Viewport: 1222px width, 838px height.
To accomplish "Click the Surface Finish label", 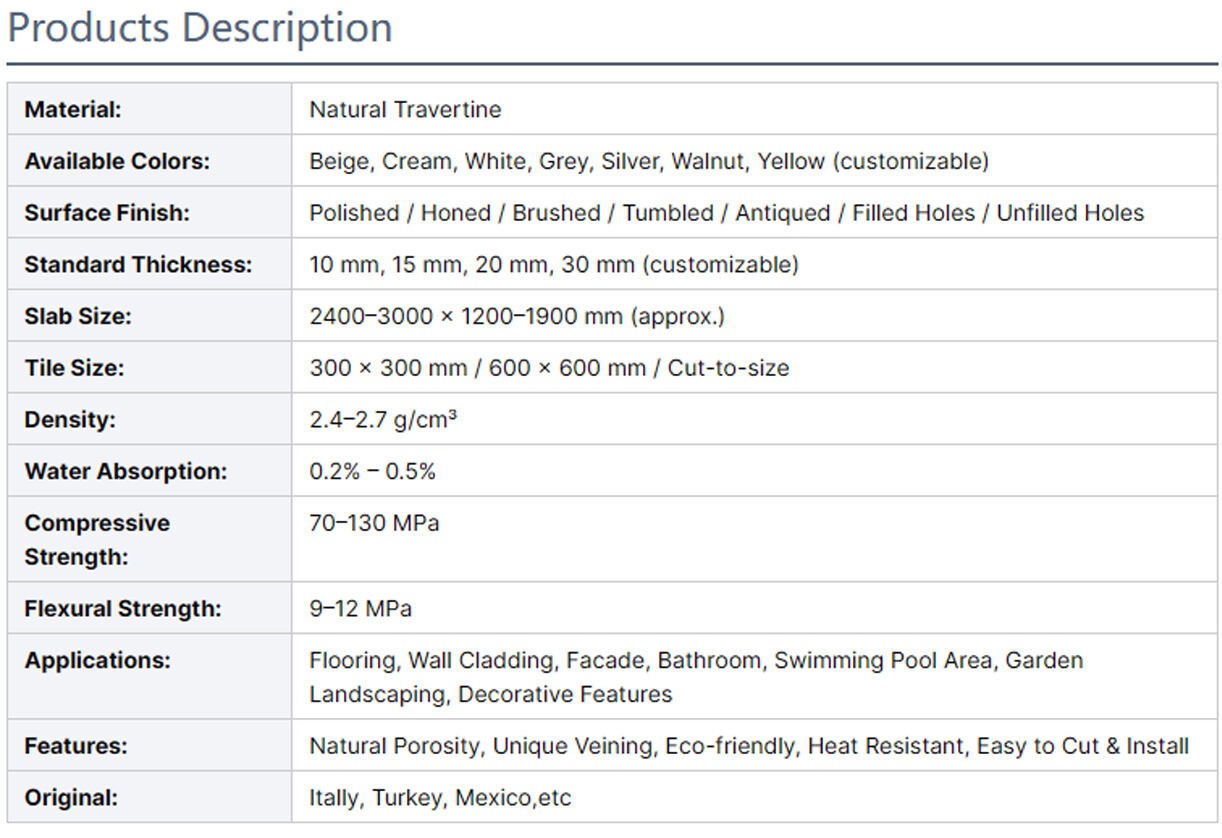I will coord(107,213).
